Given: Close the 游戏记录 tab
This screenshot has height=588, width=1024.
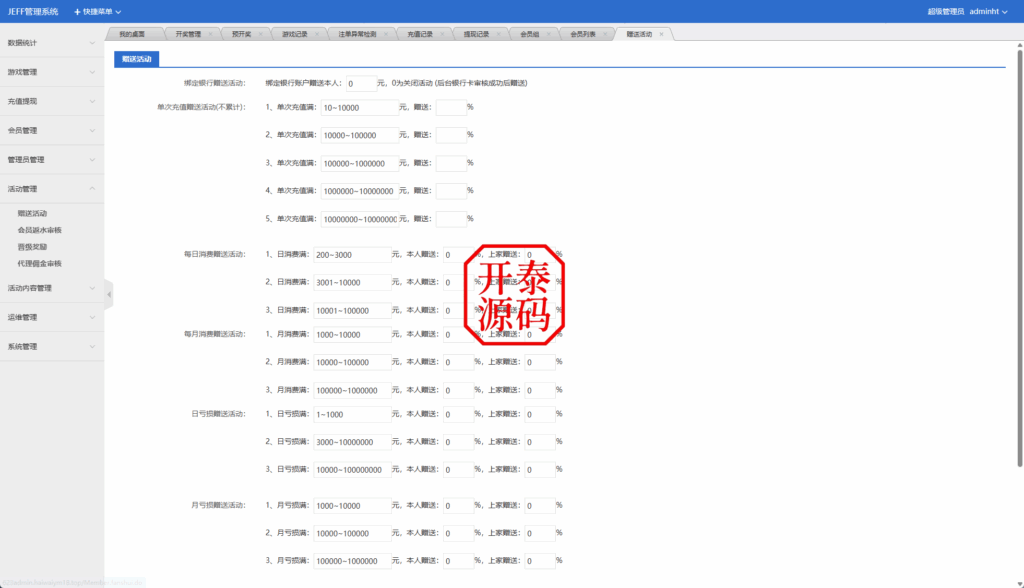Looking at the screenshot, I should (317, 32).
